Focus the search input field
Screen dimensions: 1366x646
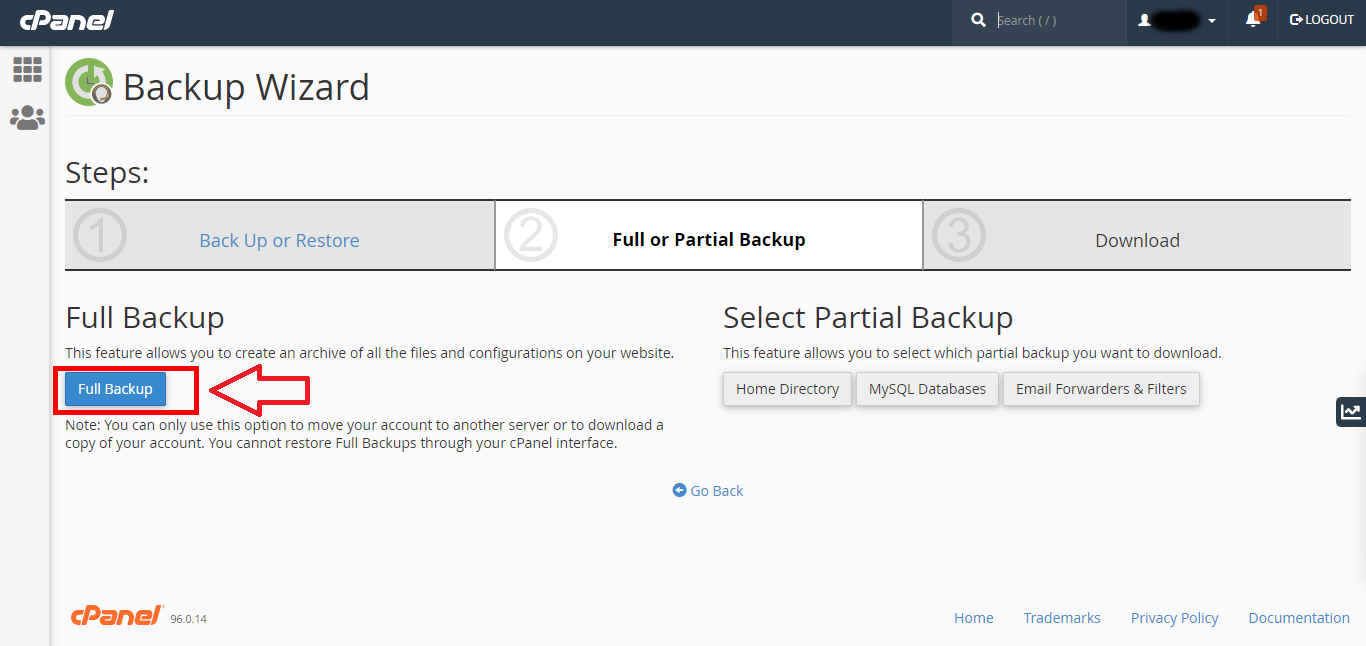pyautogui.click(x=1055, y=20)
